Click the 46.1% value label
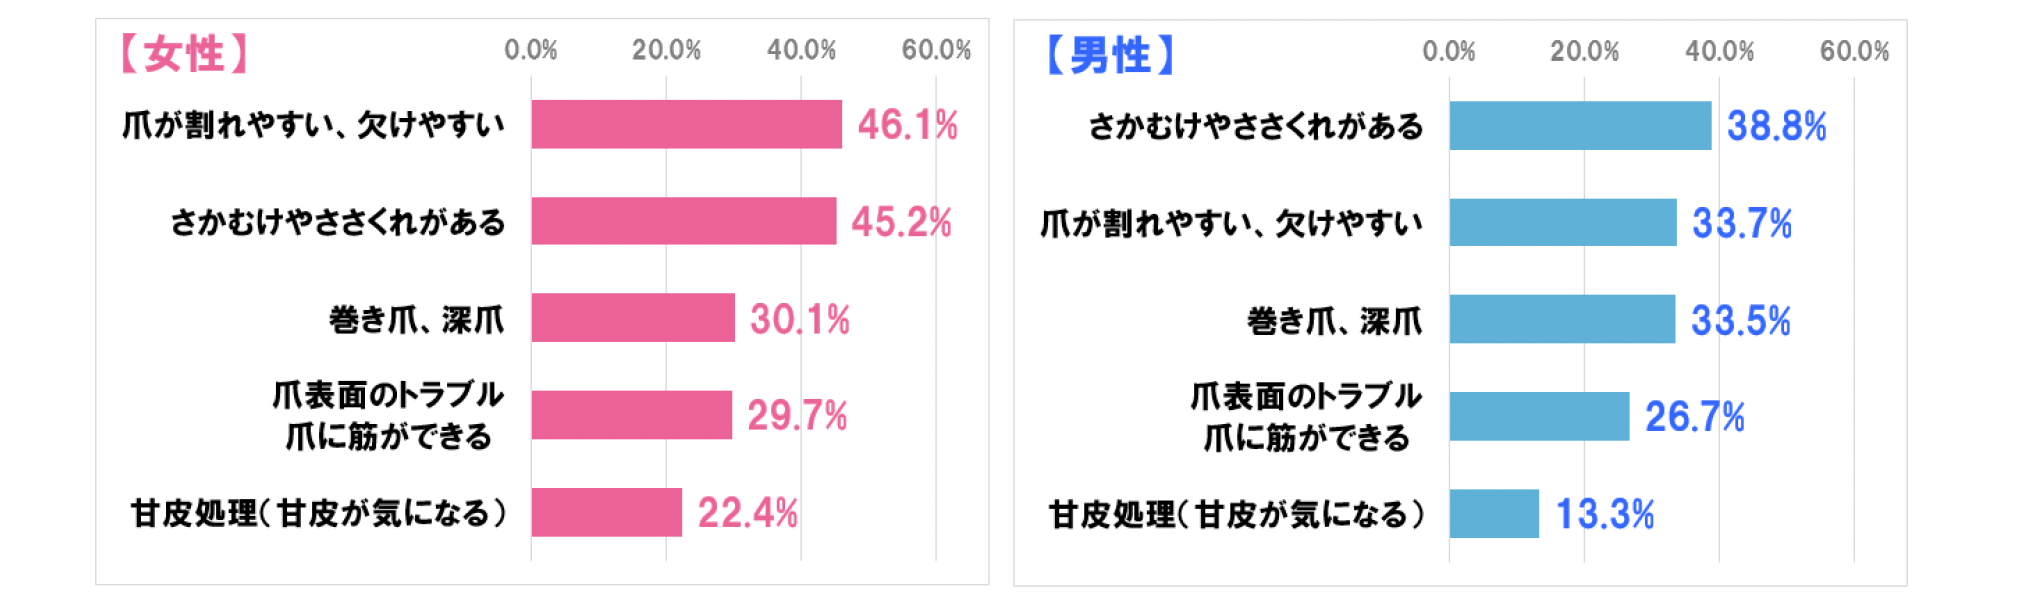2036x602 pixels. coord(907,125)
